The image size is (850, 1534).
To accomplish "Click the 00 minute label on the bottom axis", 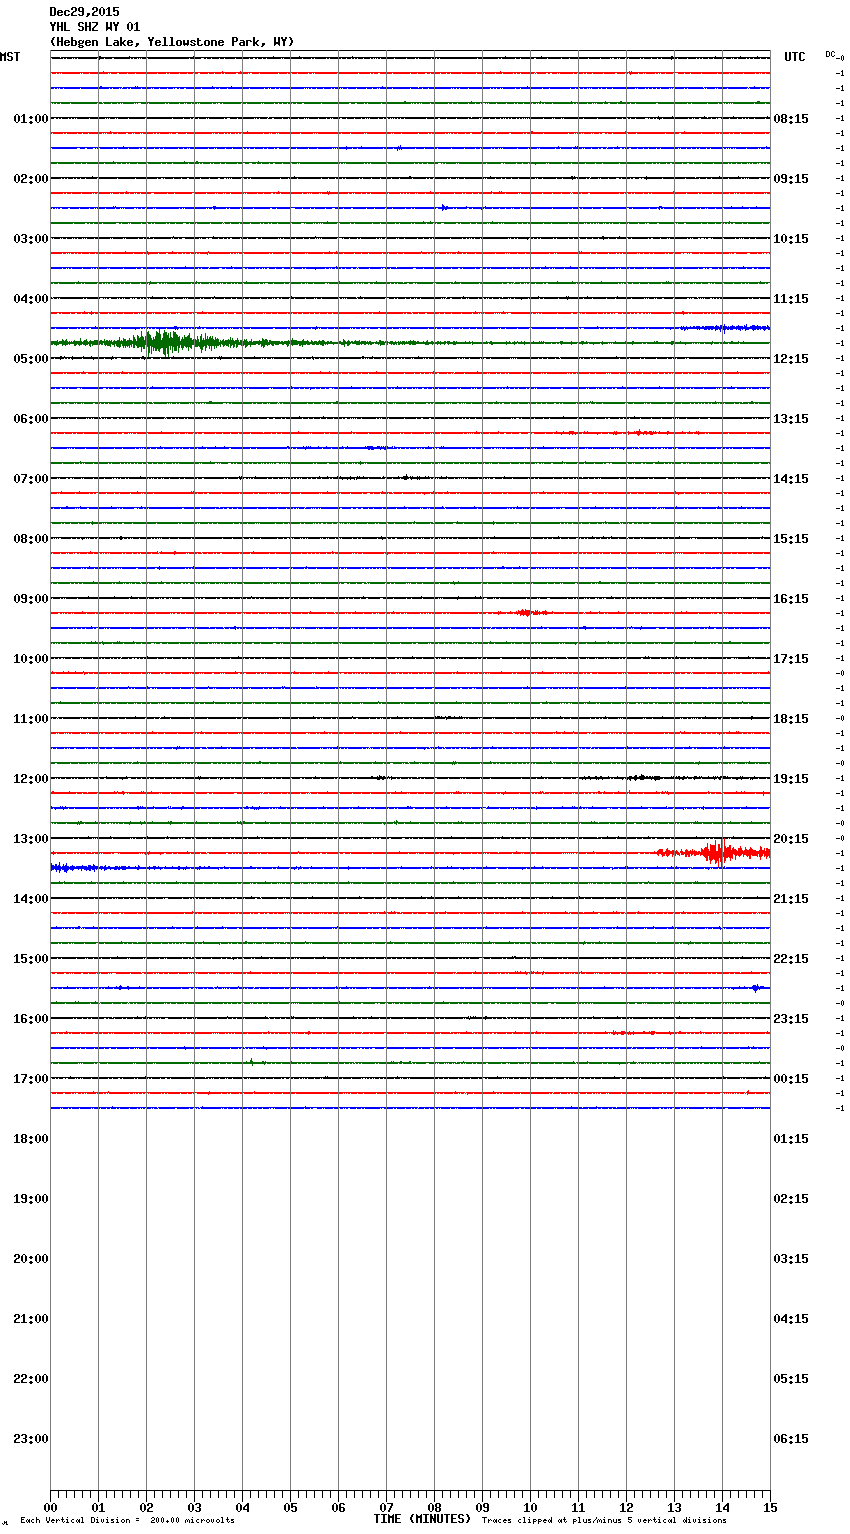I will click(50, 1507).
